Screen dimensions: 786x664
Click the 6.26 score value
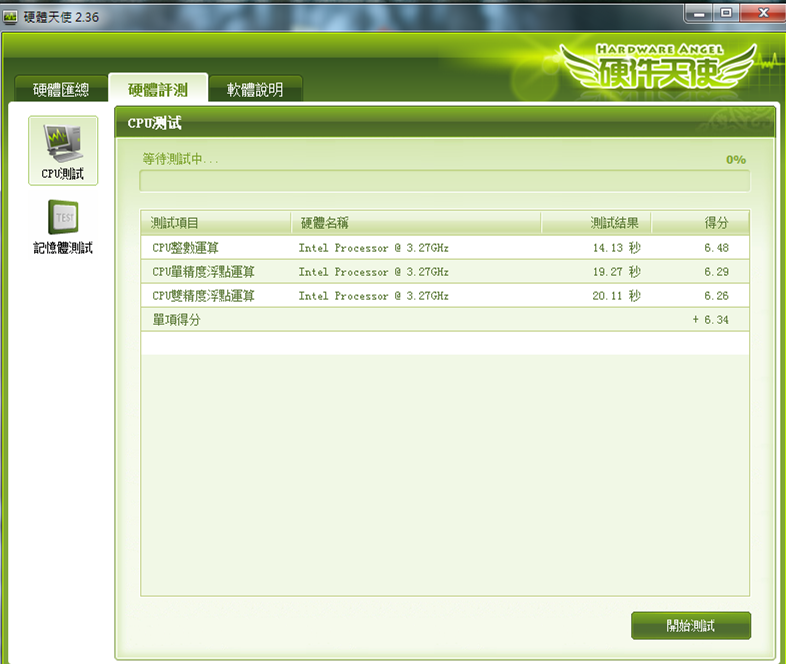pyautogui.click(x=716, y=296)
